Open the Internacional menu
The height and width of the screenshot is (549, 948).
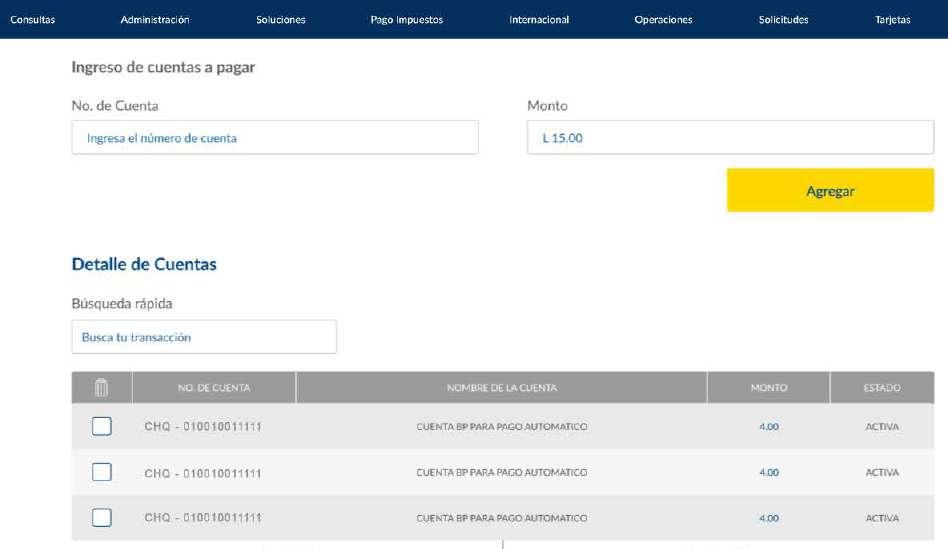pos(539,19)
